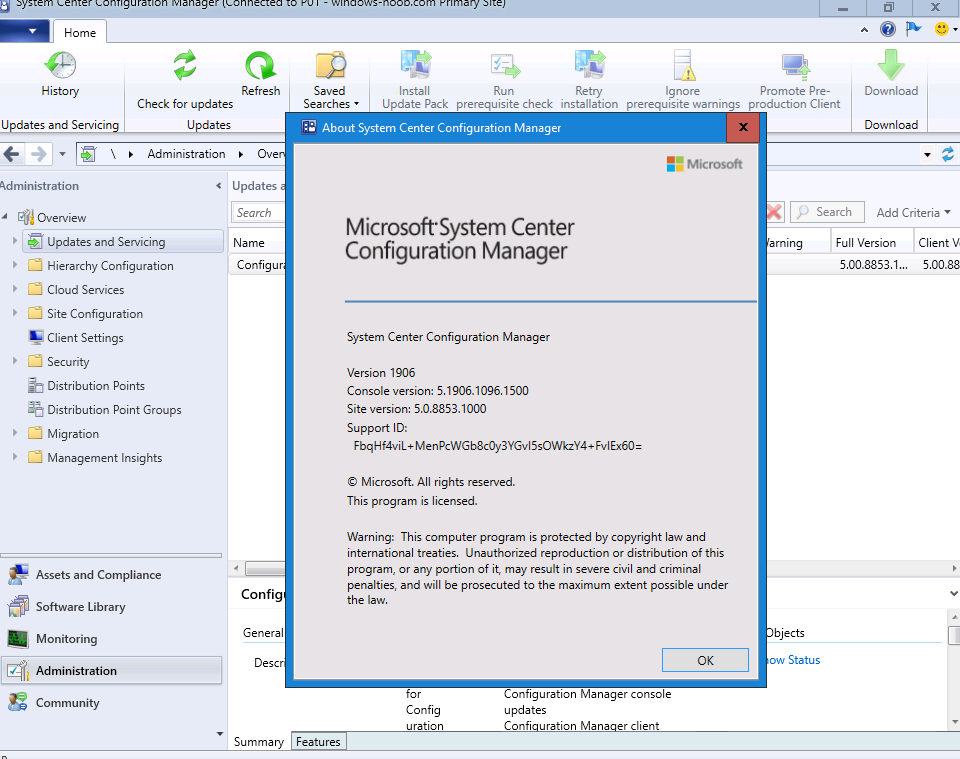This screenshot has width=960, height=759.
Task: Click the Administration breadcrumb segment
Action: pyautogui.click(x=186, y=154)
